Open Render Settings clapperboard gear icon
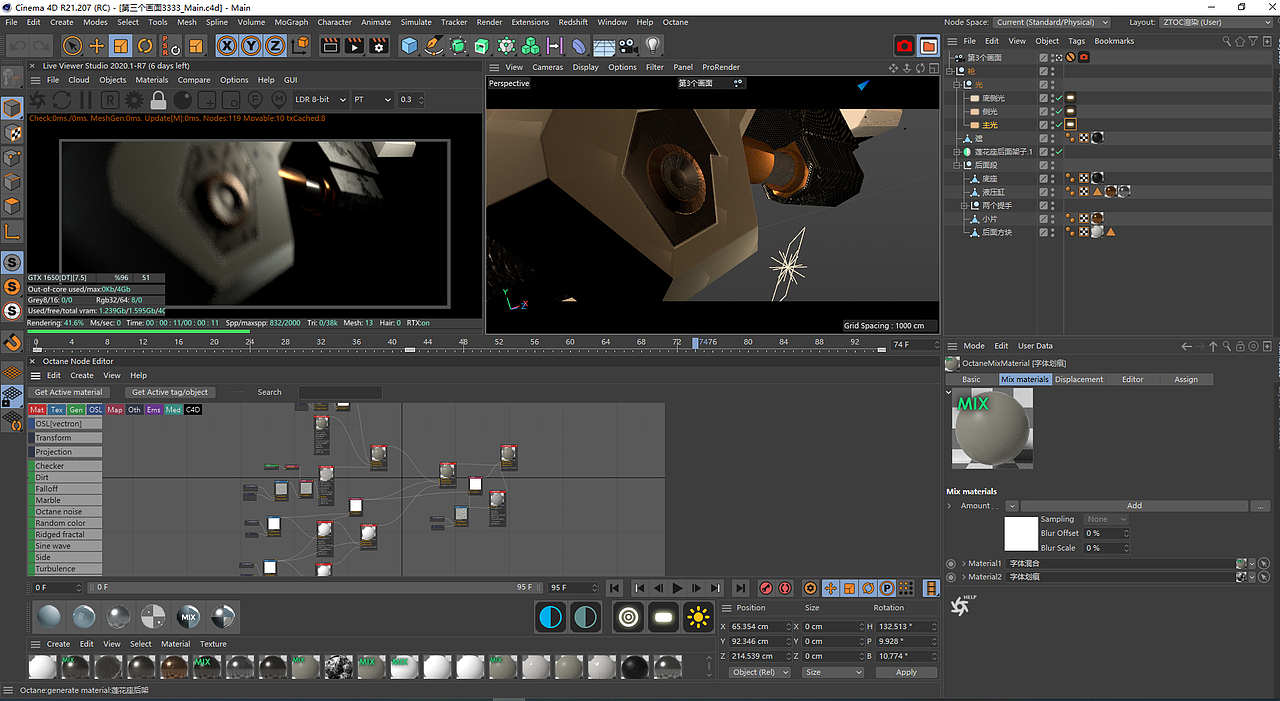 [379, 45]
